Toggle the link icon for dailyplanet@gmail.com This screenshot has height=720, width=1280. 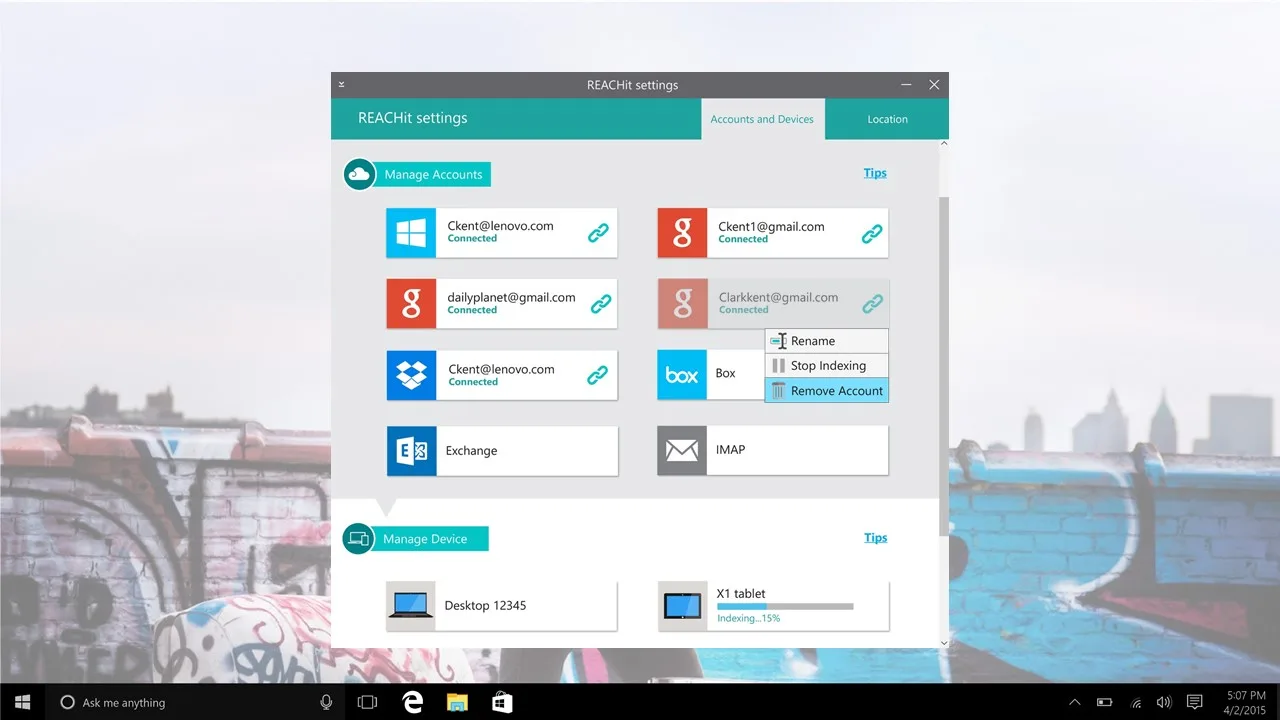(x=601, y=304)
